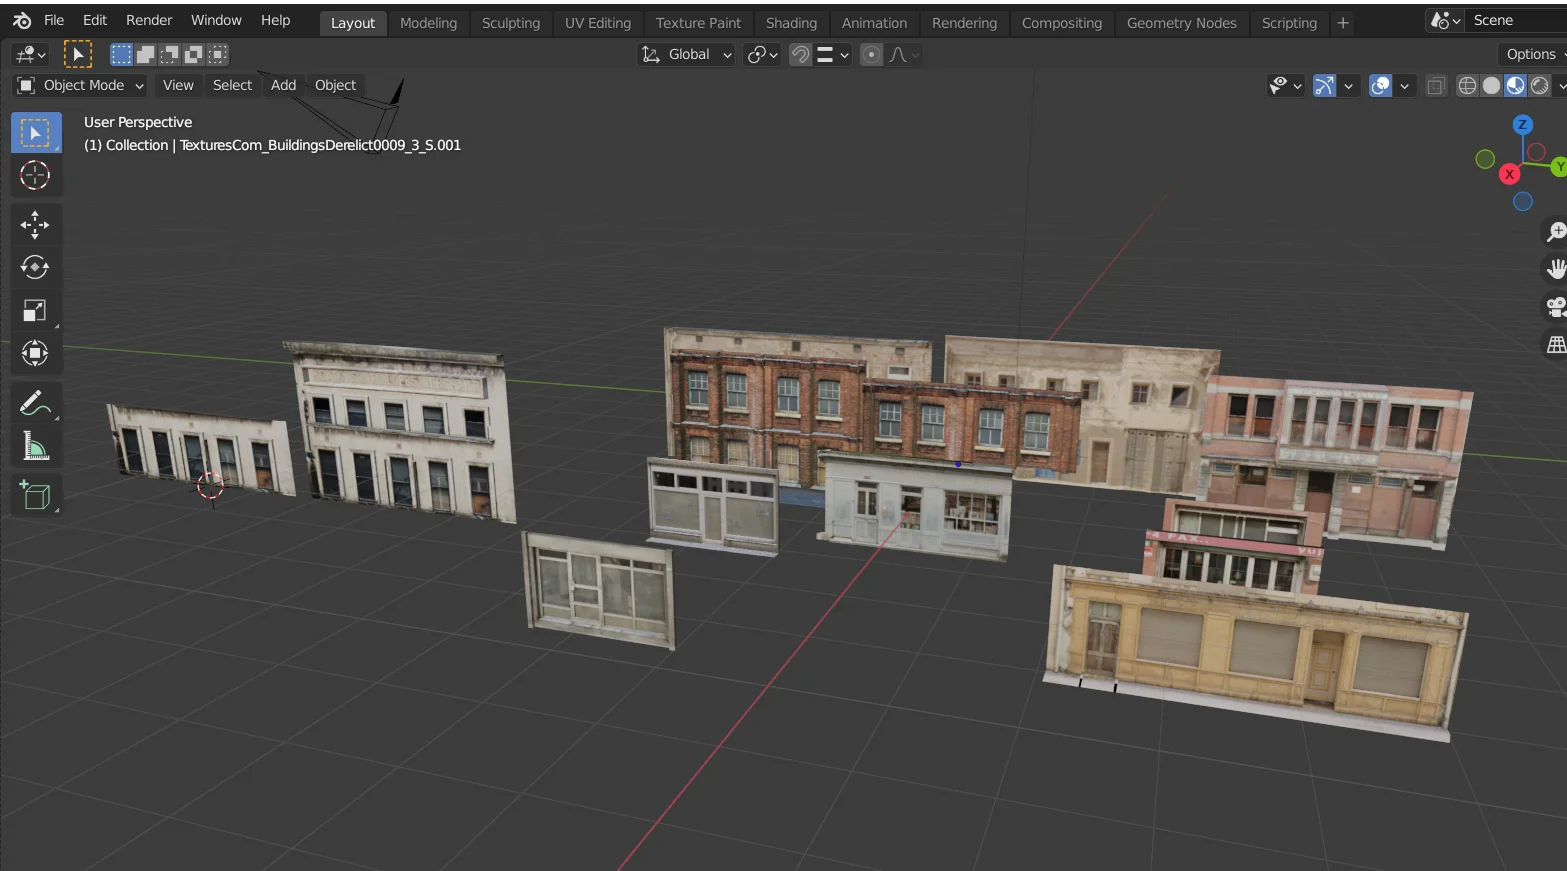
Task: Open the Object Mode dropdown
Action: tap(82, 86)
